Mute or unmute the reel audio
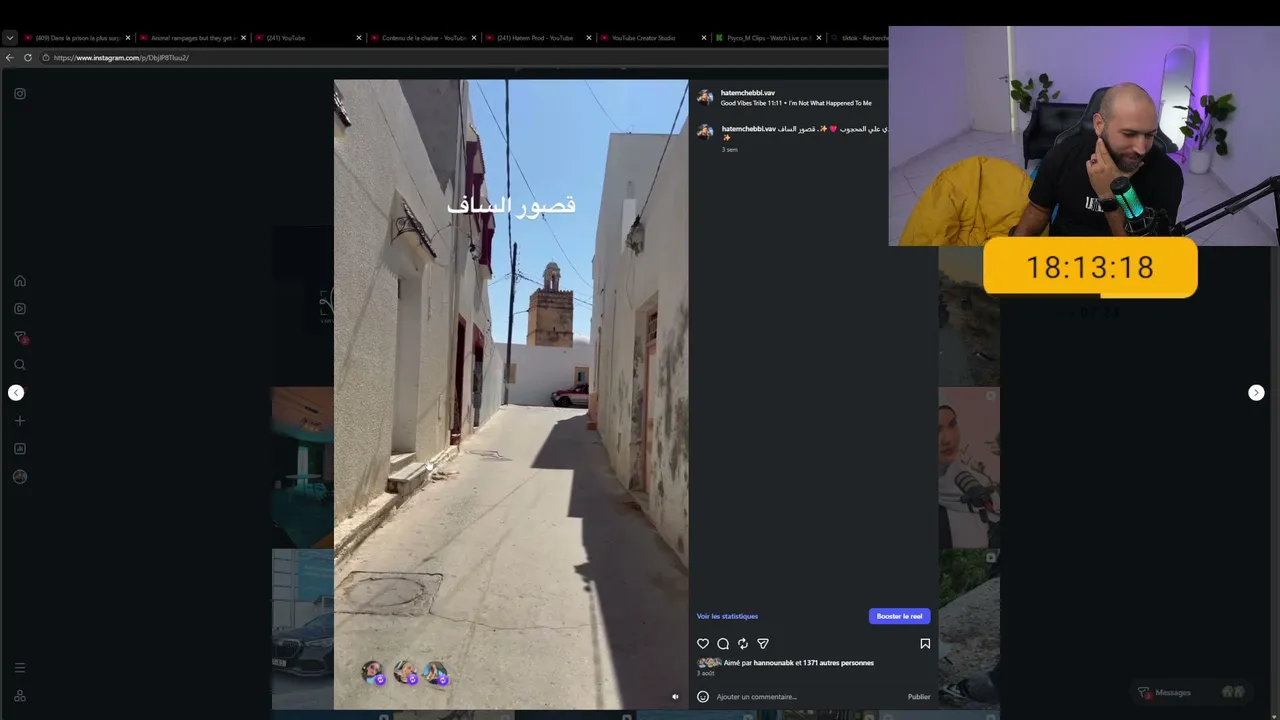Viewport: 1280px width, 720px height. pyautogui.click(x=675, y=697)
